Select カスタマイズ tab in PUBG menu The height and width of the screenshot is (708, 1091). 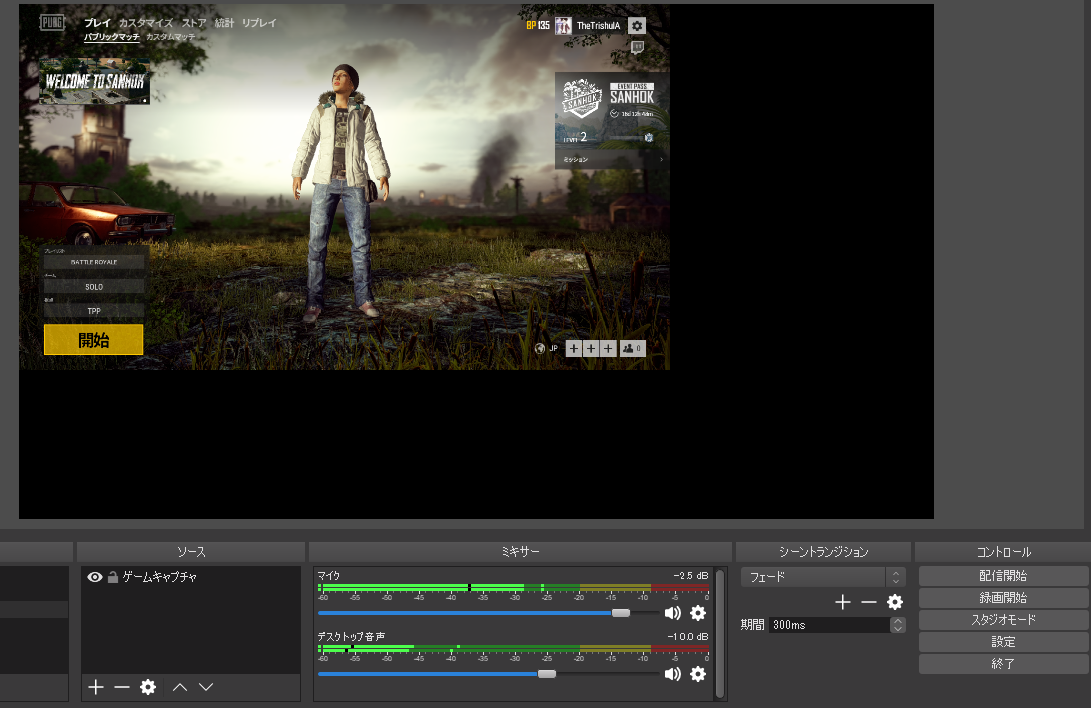pos(145,23)
